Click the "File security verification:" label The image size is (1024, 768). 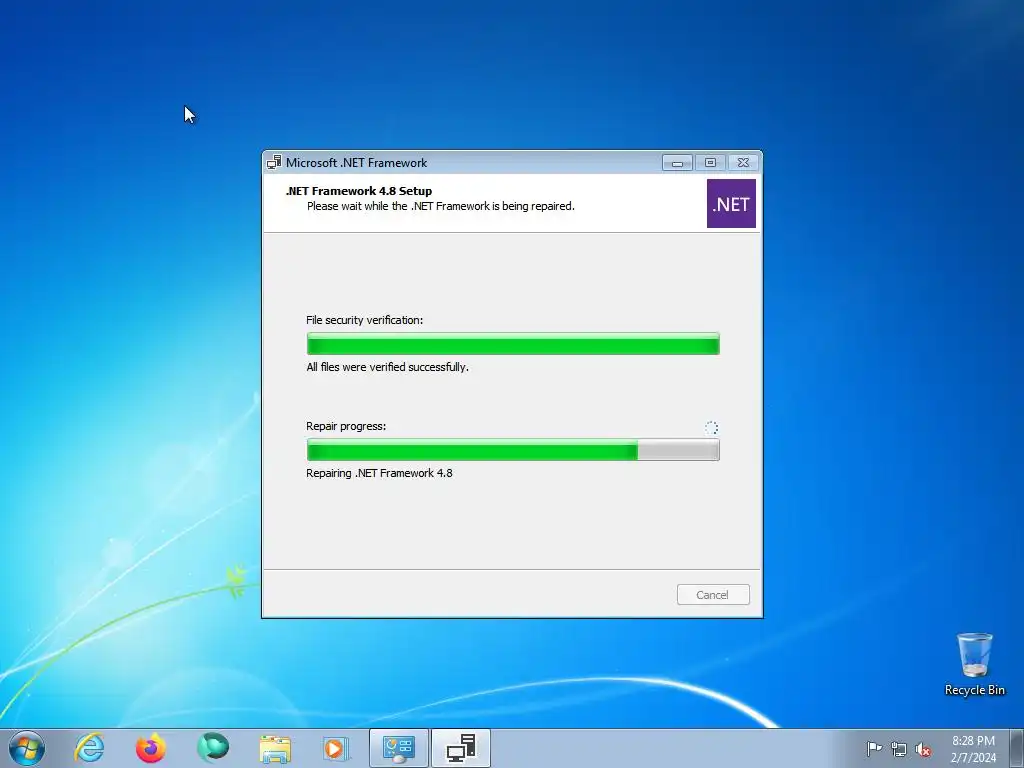pos(364,320)
